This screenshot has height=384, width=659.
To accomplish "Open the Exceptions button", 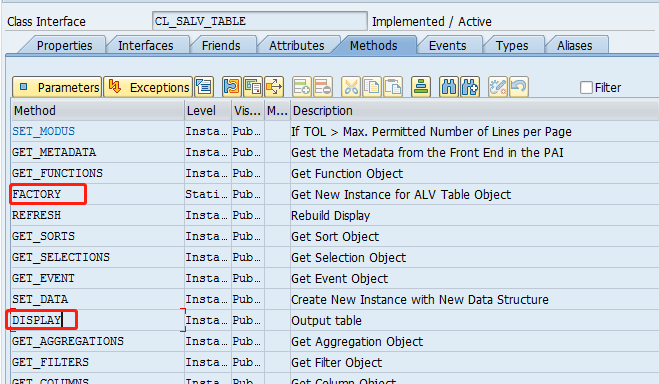I will [x=148, y=87].
